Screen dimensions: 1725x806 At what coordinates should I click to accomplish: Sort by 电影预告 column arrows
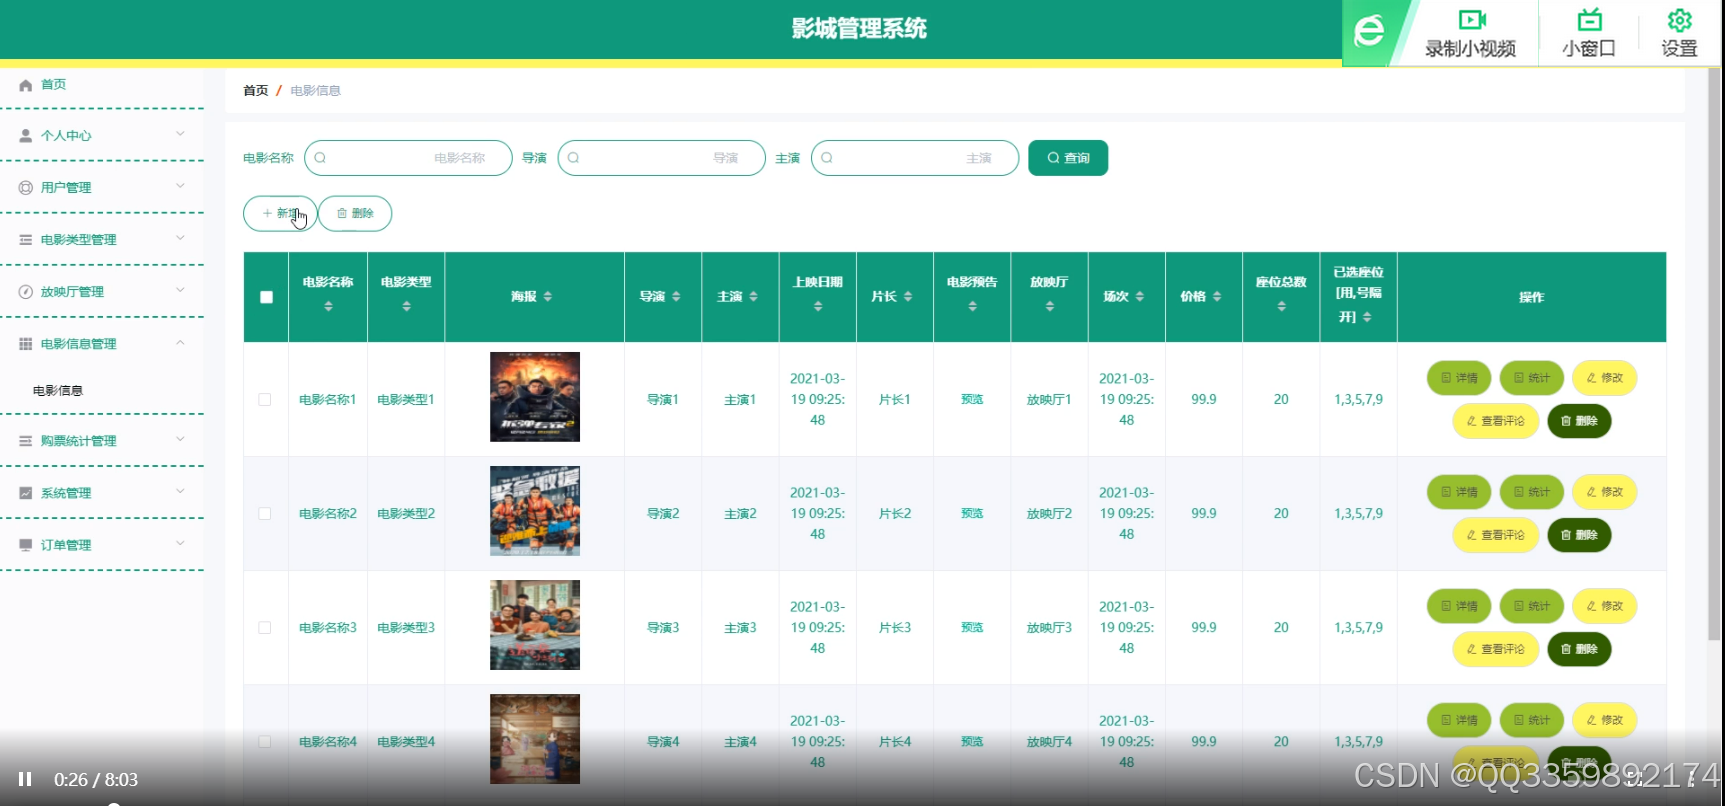click(972, 307)
